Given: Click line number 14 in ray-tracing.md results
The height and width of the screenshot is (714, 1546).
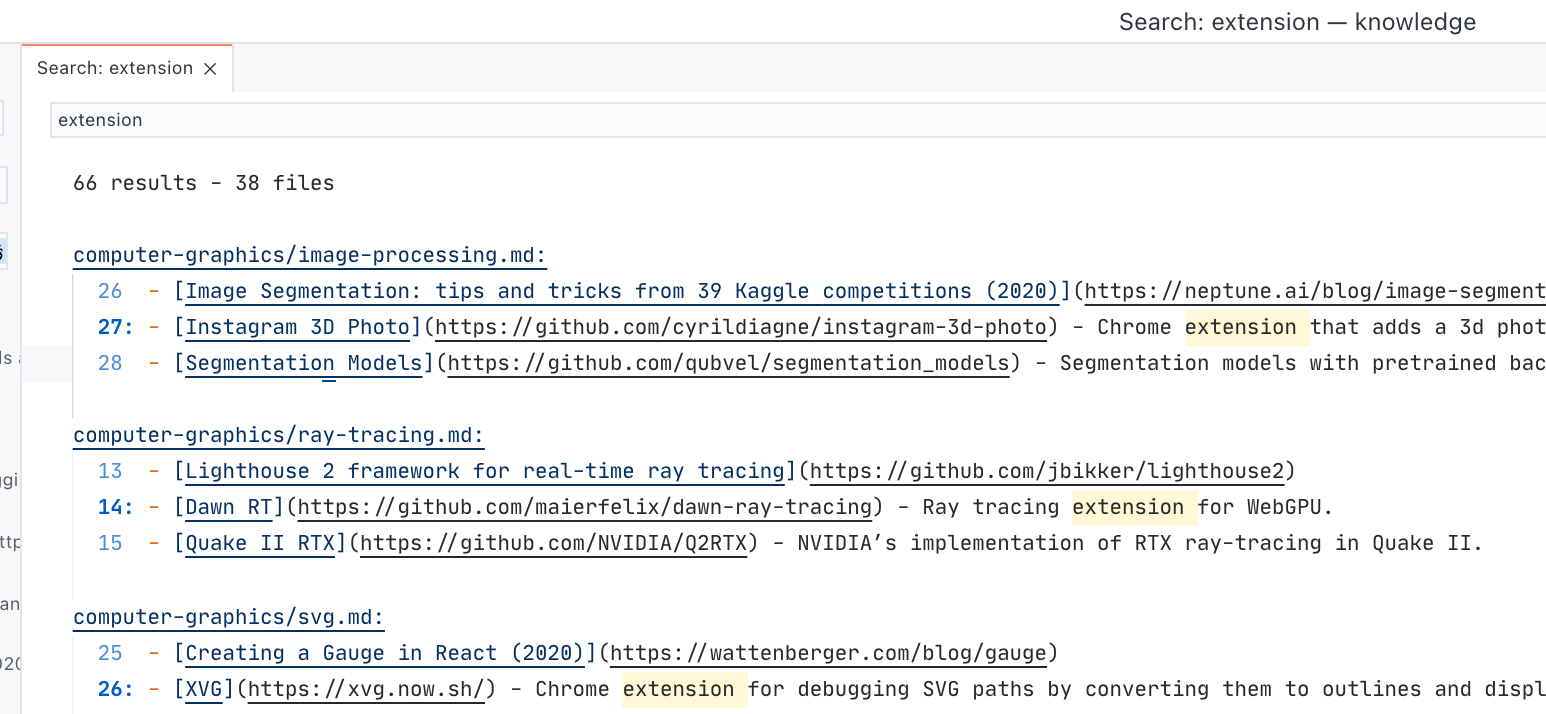Looking at the screenshot, I should pyautogui.click(x=110, y=507).
